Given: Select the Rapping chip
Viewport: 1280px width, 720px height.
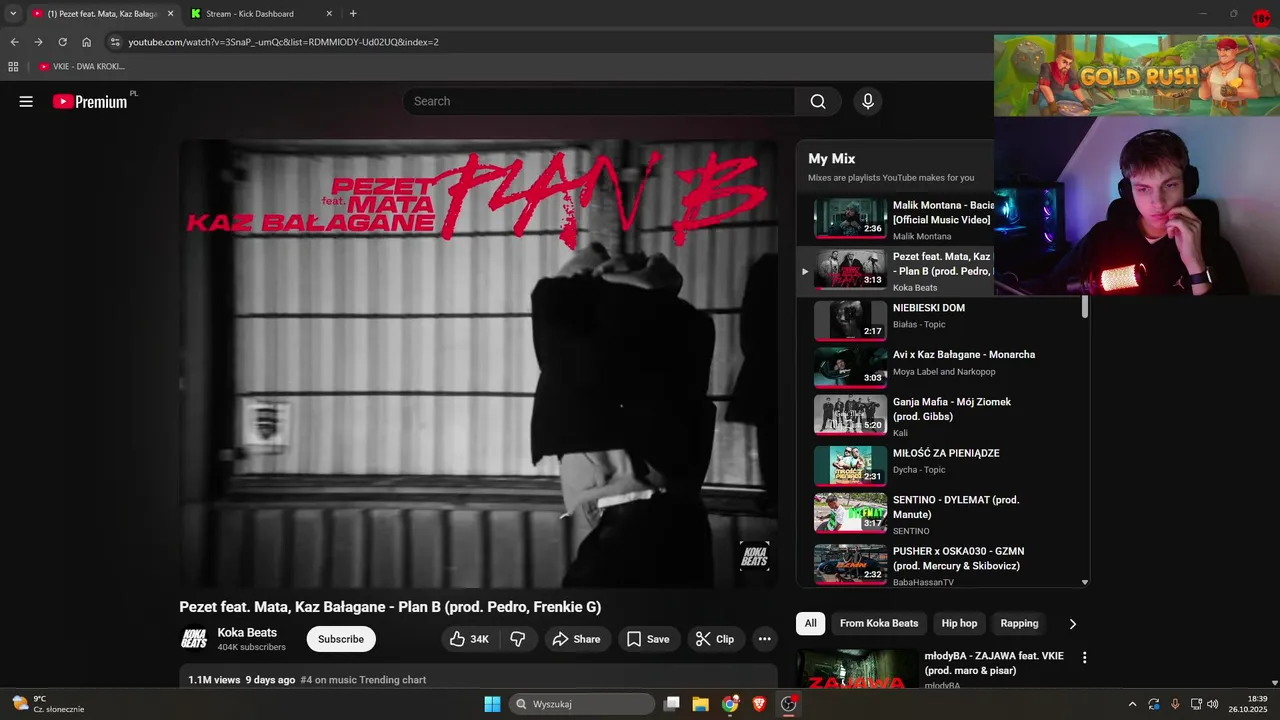Looking at the screenshot, I should click(x=1019, y=623).
